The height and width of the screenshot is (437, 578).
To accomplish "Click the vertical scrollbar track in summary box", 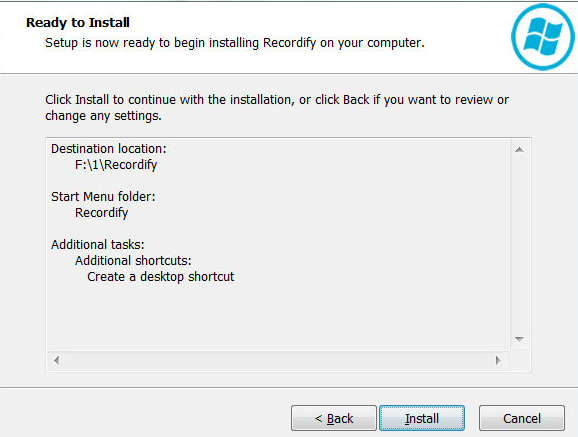I will click(x=520, y=244).
